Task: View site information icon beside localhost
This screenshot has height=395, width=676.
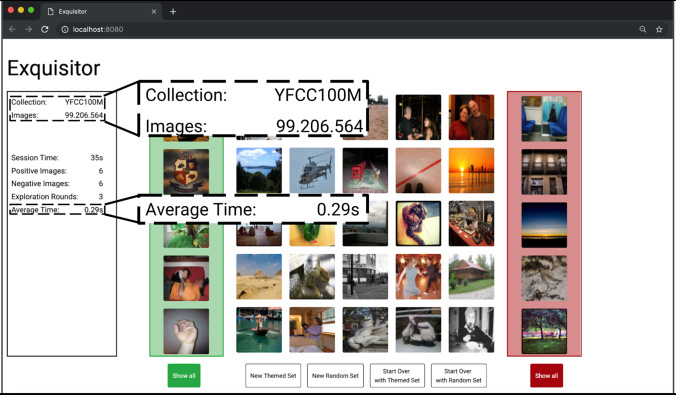Action: pos(65,29)
